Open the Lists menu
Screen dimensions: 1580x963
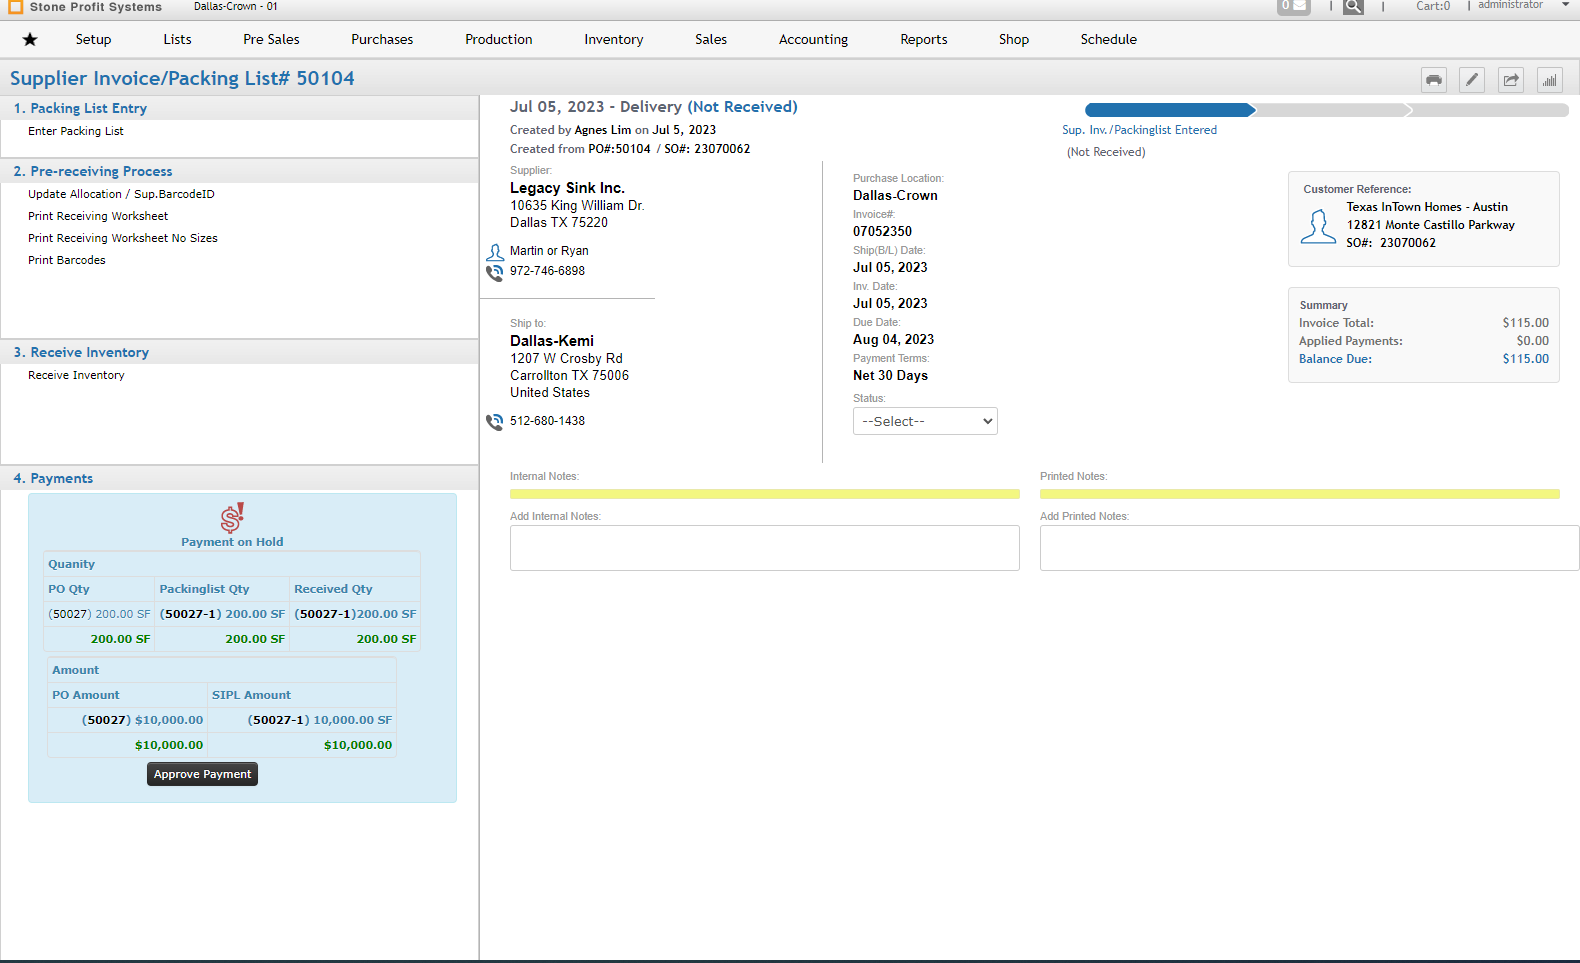click(x=177, y=39)
